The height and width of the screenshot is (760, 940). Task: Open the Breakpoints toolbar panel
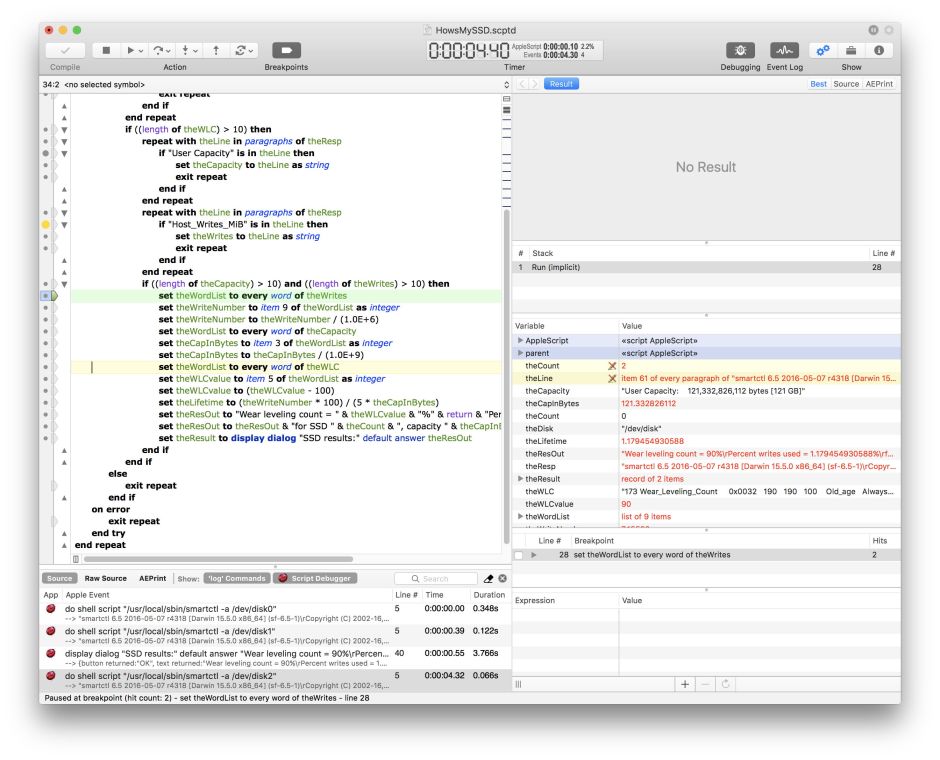coord(285,50)
